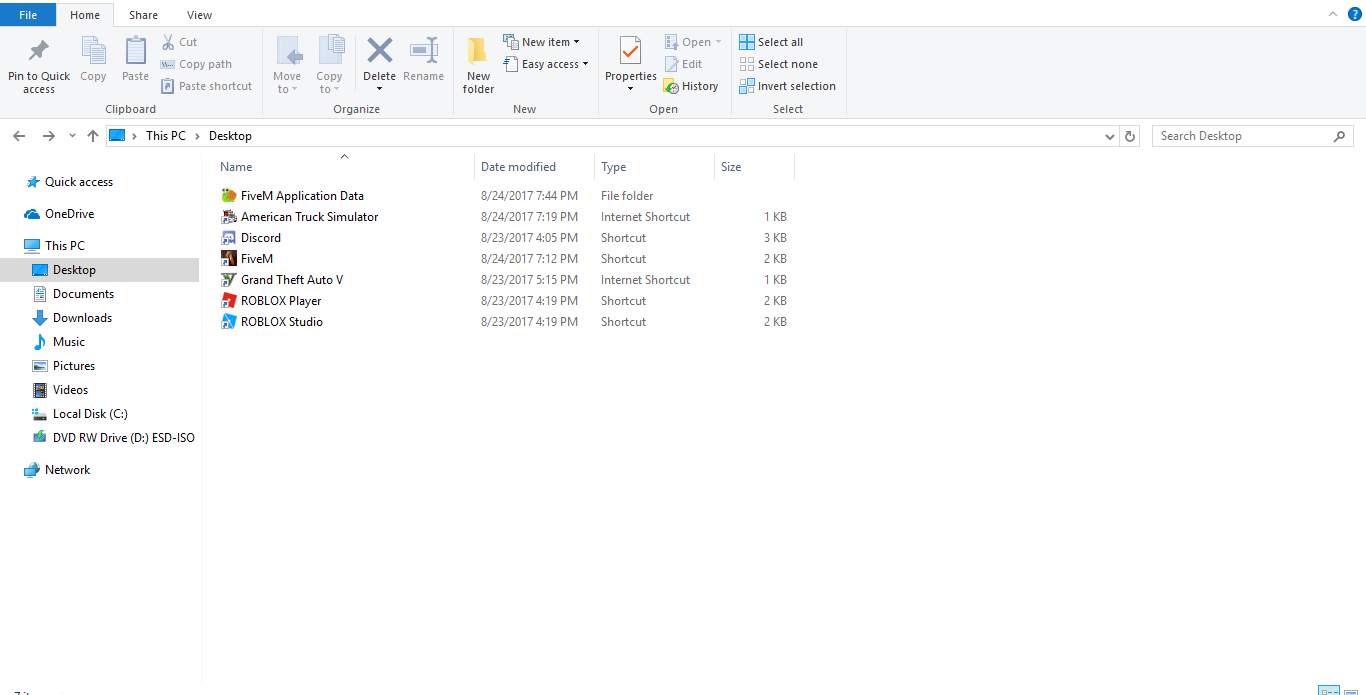
Task: Expand the Open button dropdown arrow
Action: tap(718, 42)
